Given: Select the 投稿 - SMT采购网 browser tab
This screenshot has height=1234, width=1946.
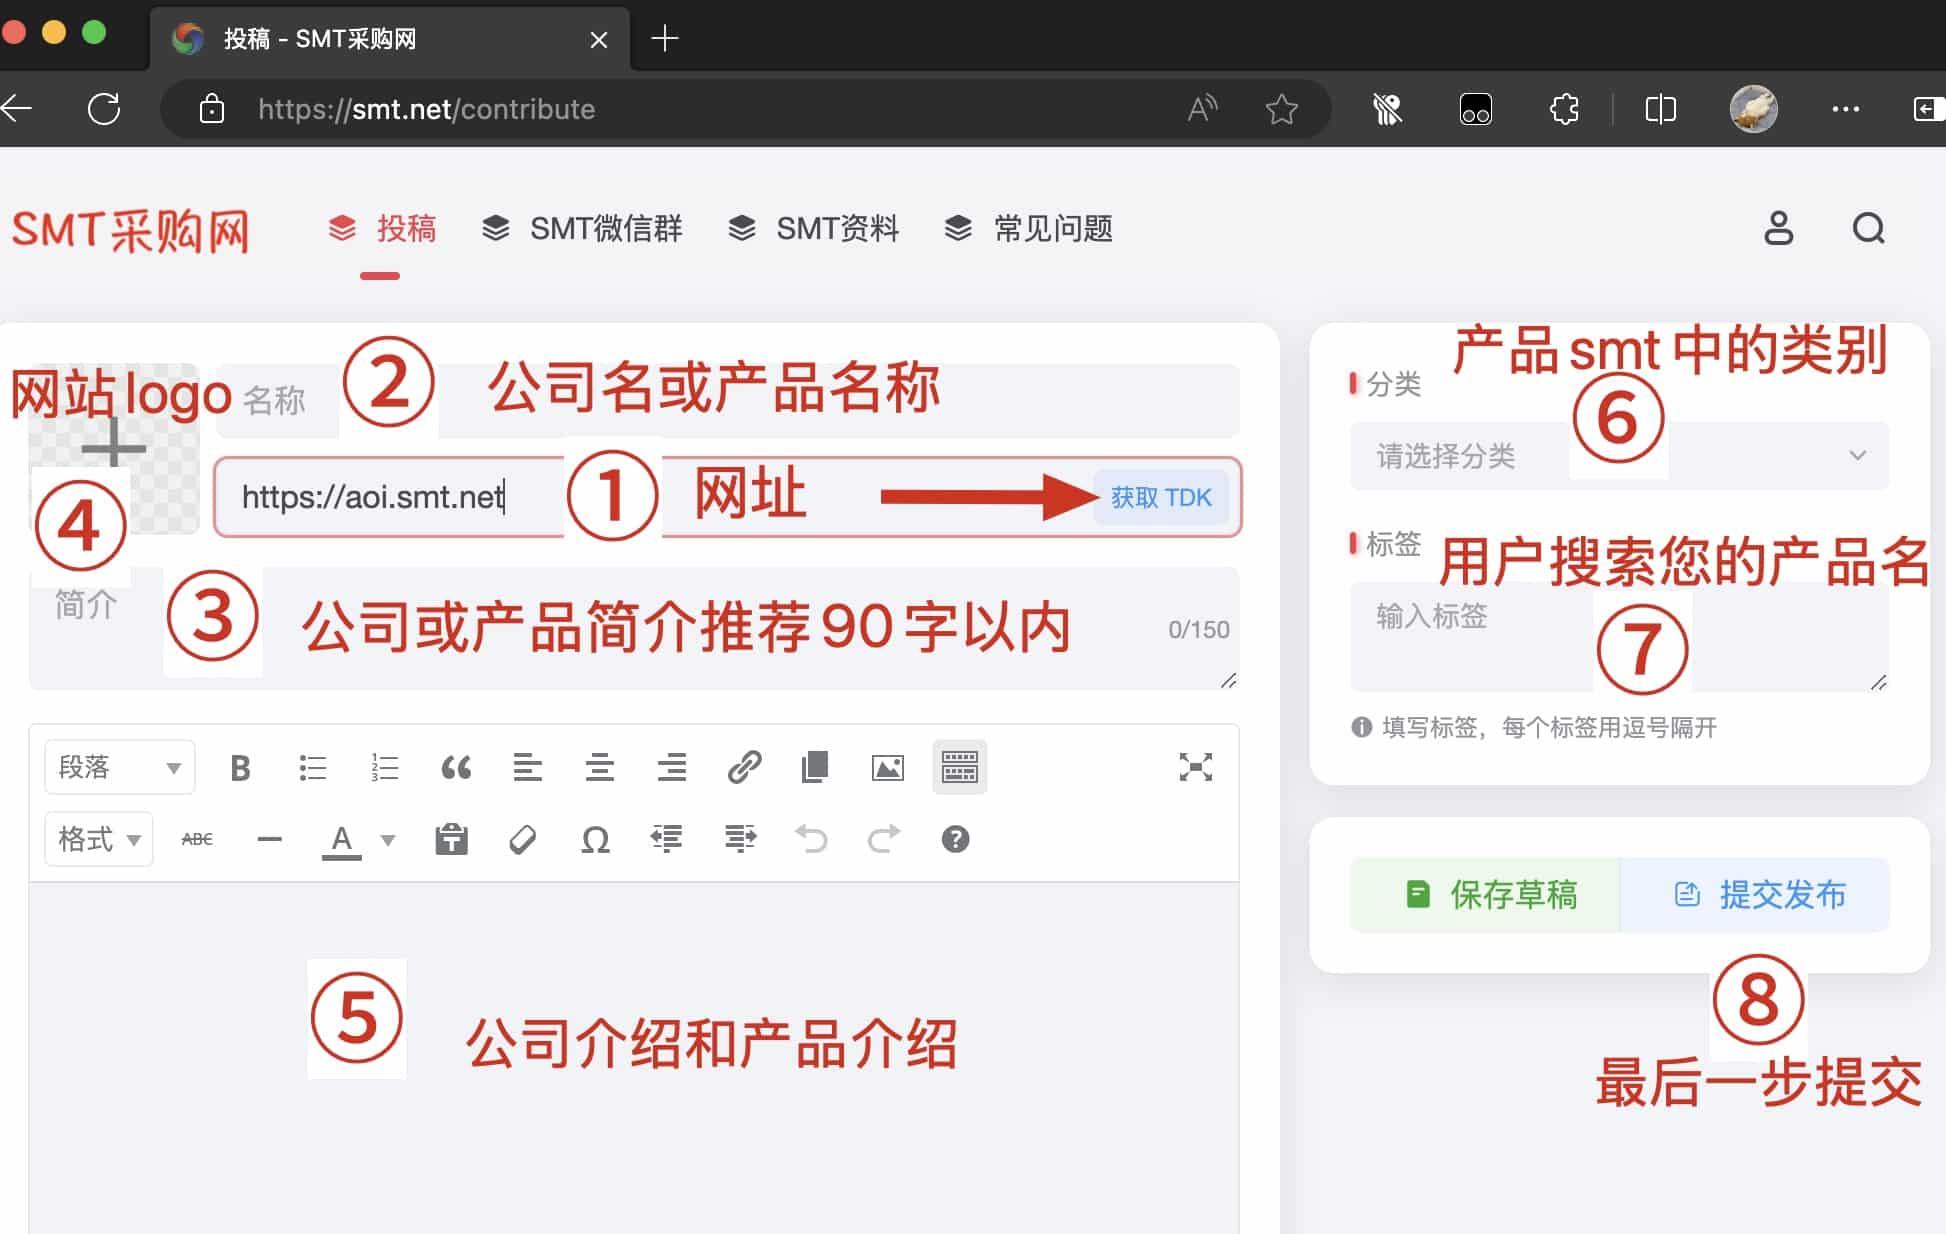Looking at the screenshot, I should pyautogui.click(x=390, y=39).
